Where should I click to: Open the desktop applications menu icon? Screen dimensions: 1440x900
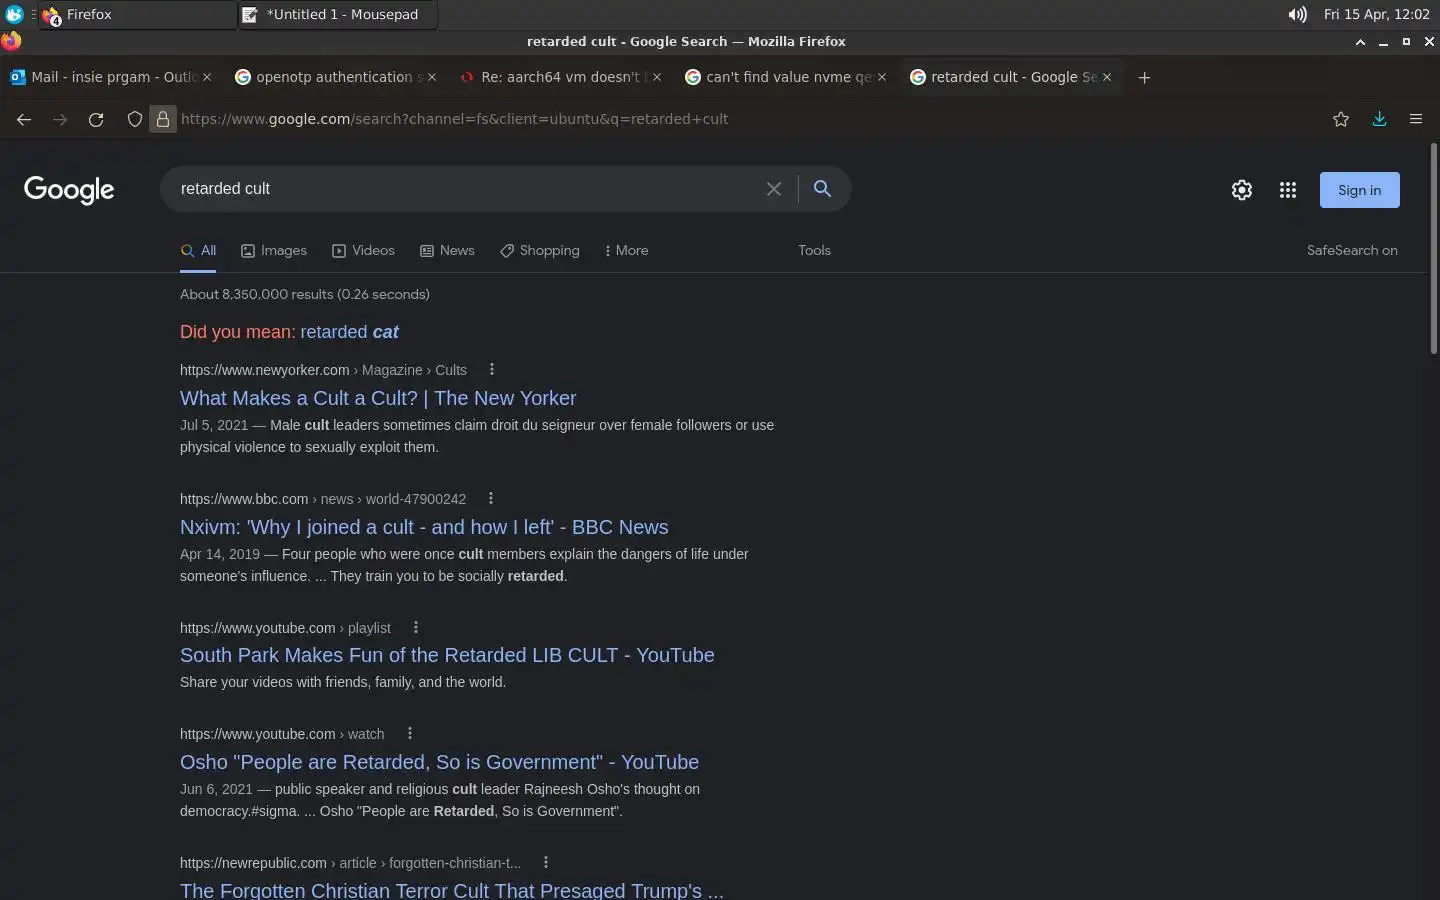(14, 14)
